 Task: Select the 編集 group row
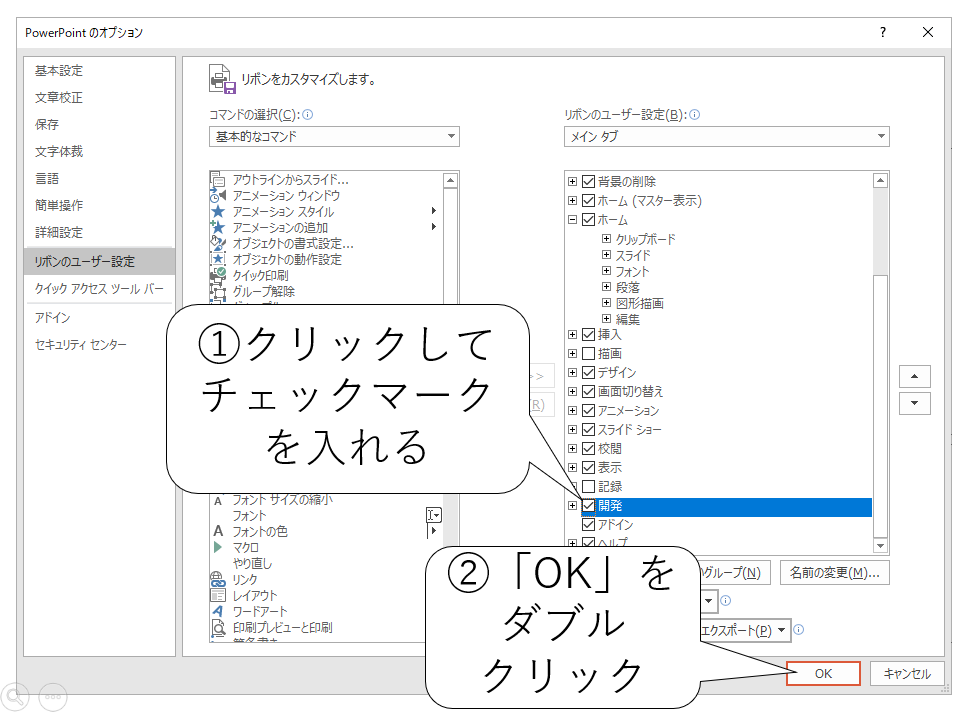pos(628,319)
